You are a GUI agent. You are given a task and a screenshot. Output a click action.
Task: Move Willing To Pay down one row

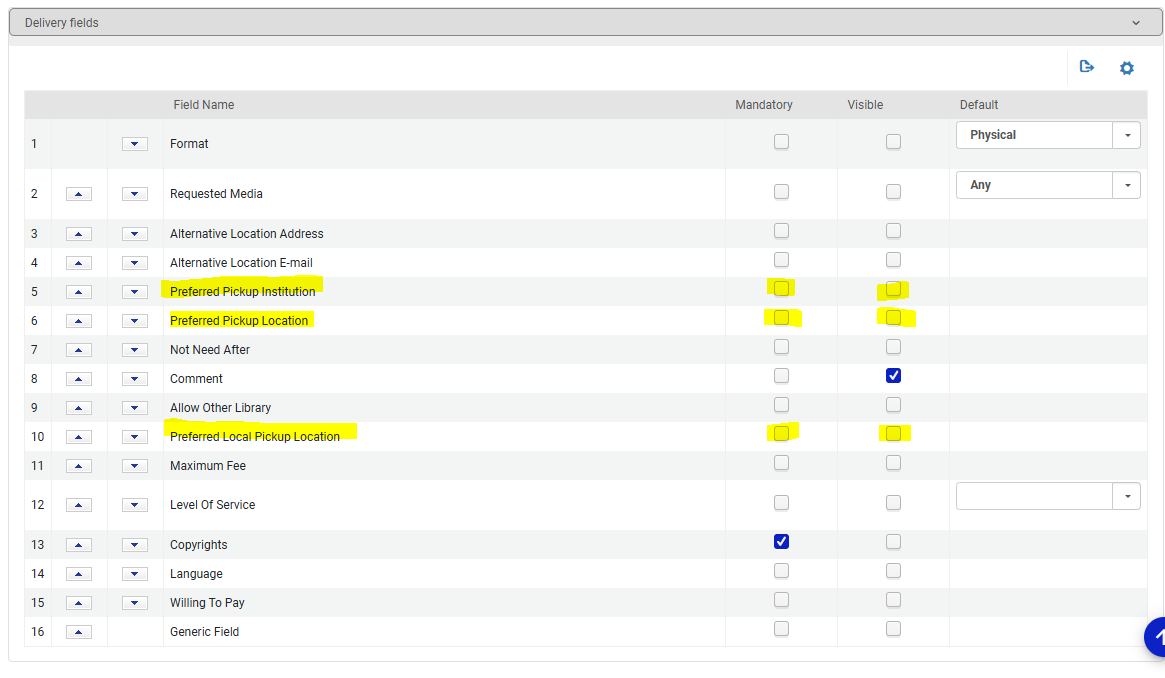pos(134,602)
